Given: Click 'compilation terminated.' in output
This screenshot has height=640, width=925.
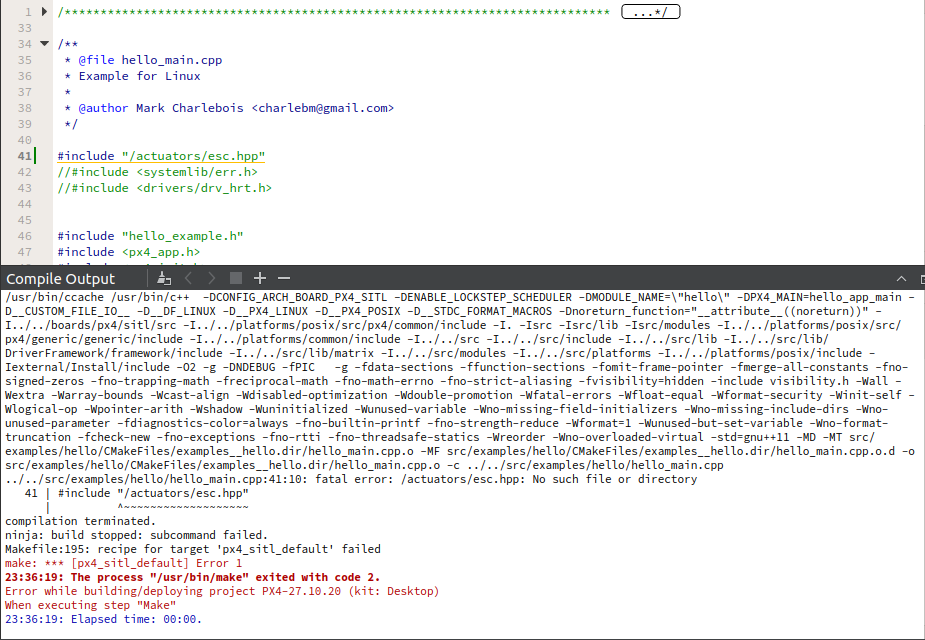Looking at the screenshot, I should [80, 521].
